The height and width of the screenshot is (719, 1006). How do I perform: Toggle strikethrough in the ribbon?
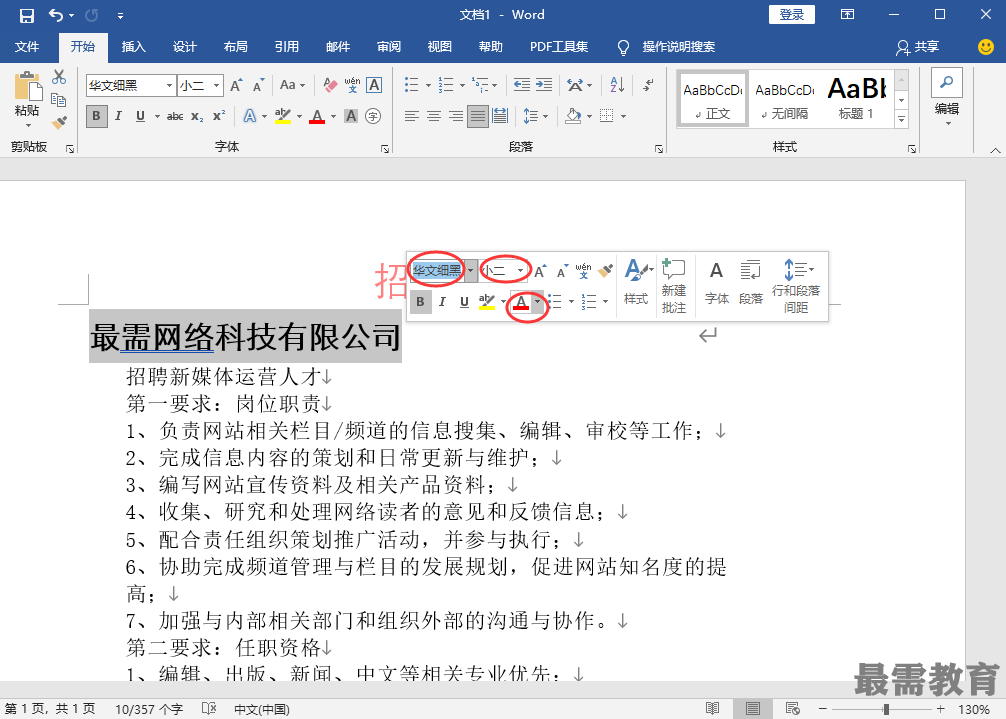[175, 116]
